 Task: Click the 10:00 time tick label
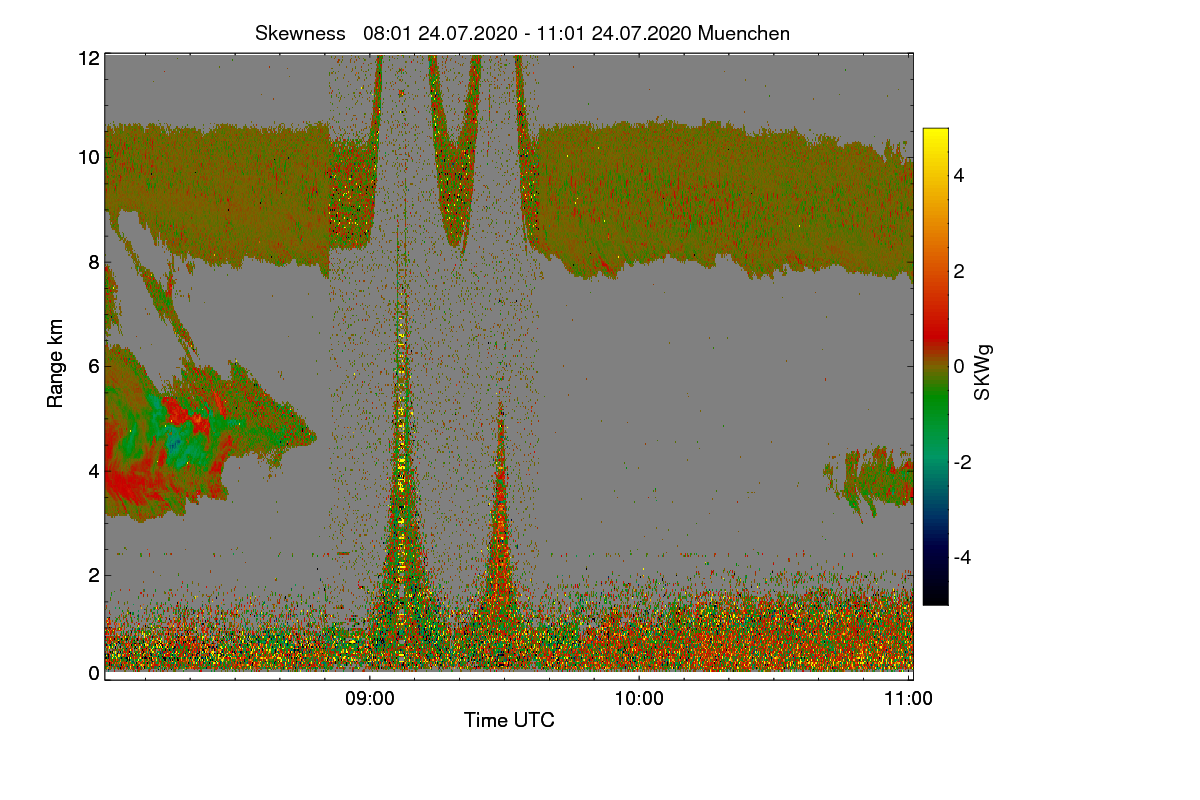click(x=639, y=699)
